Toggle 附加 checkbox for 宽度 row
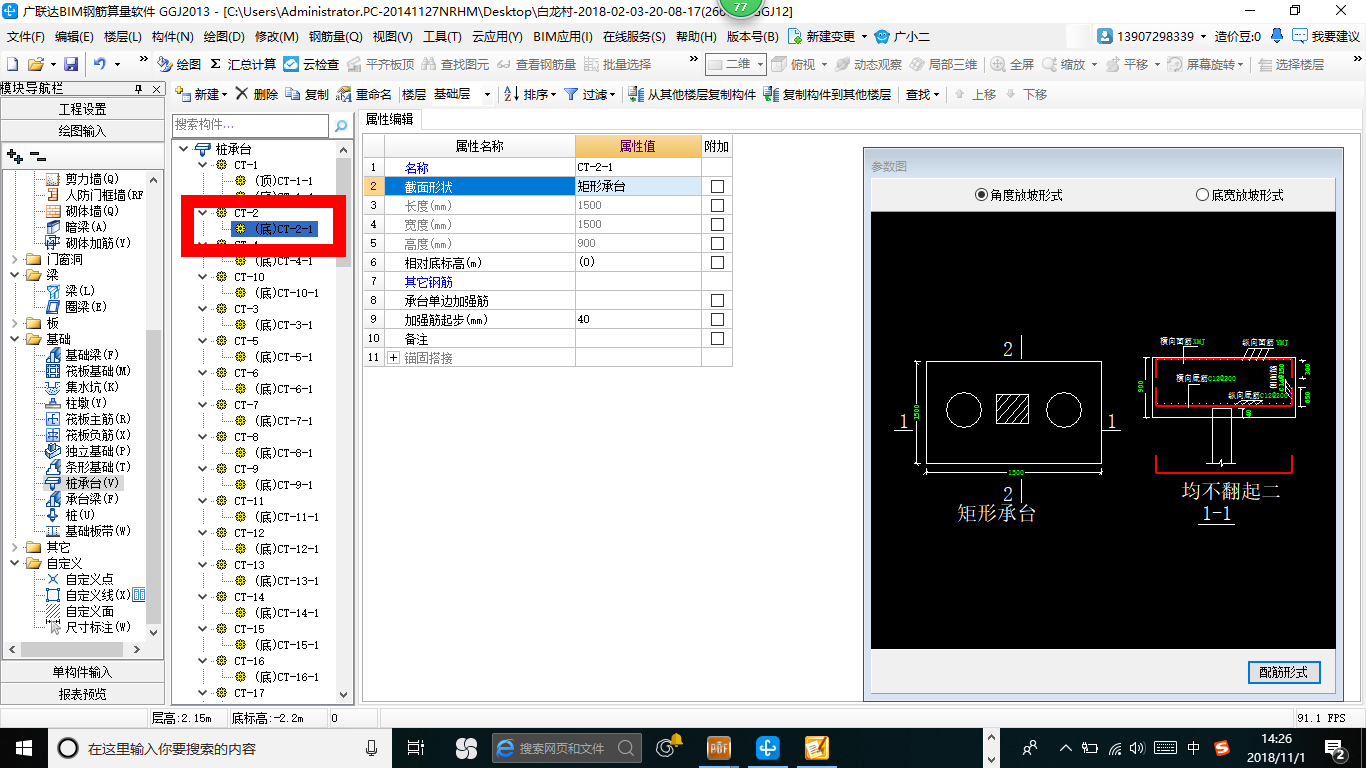 coord(717,224)
